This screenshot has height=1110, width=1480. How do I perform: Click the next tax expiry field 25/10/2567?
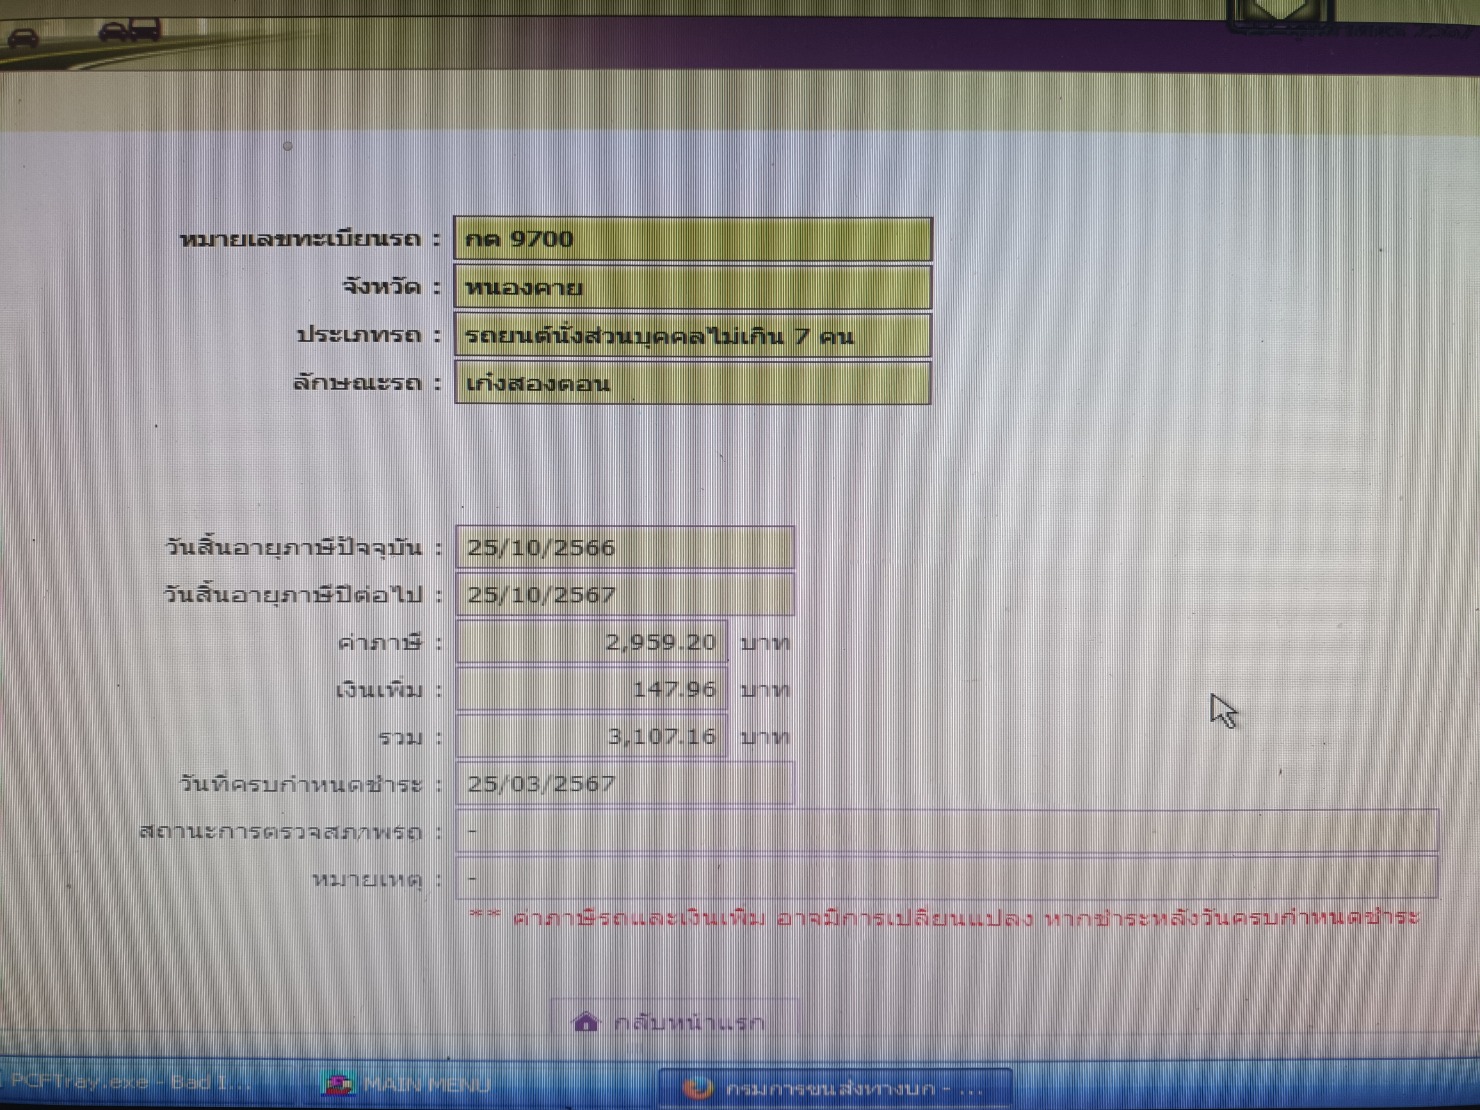[x=625, y=594]
